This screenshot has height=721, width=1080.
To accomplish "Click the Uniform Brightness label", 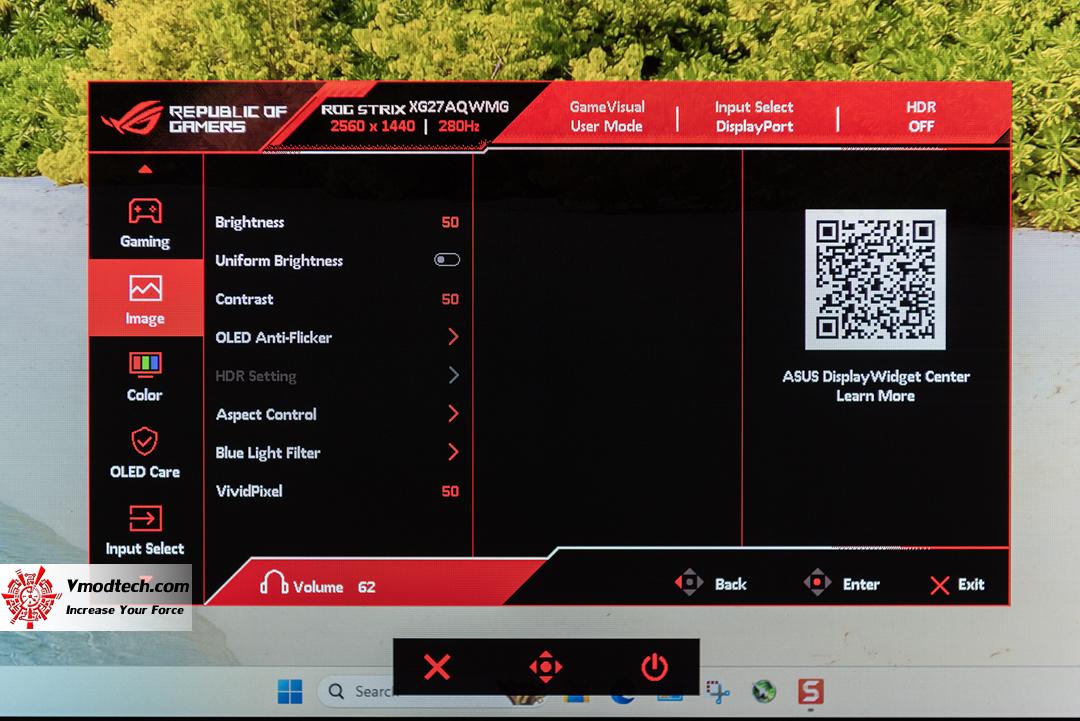I will click(279, 260).
